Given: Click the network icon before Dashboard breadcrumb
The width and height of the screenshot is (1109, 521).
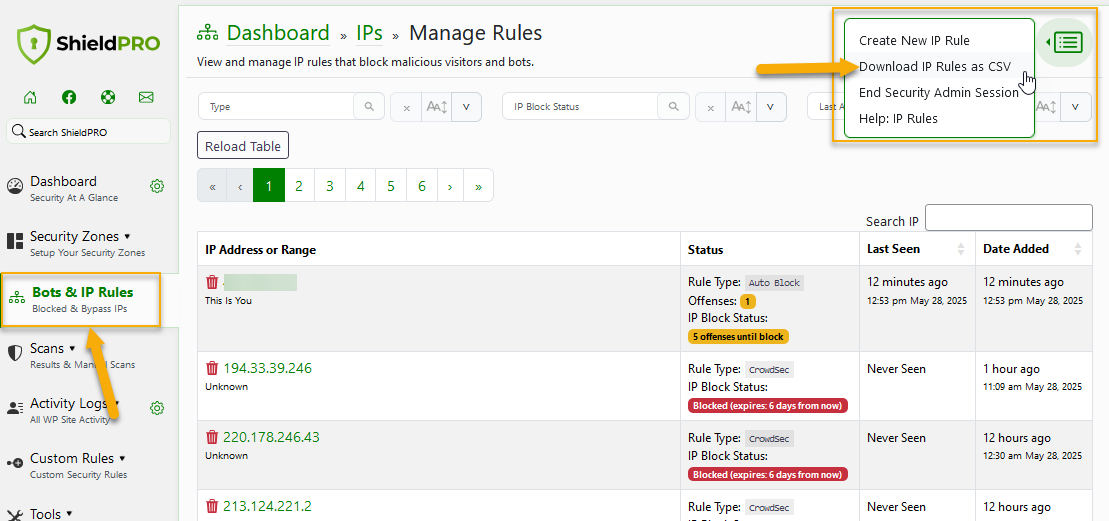Looking at the screenshot, I should [208, 33].
